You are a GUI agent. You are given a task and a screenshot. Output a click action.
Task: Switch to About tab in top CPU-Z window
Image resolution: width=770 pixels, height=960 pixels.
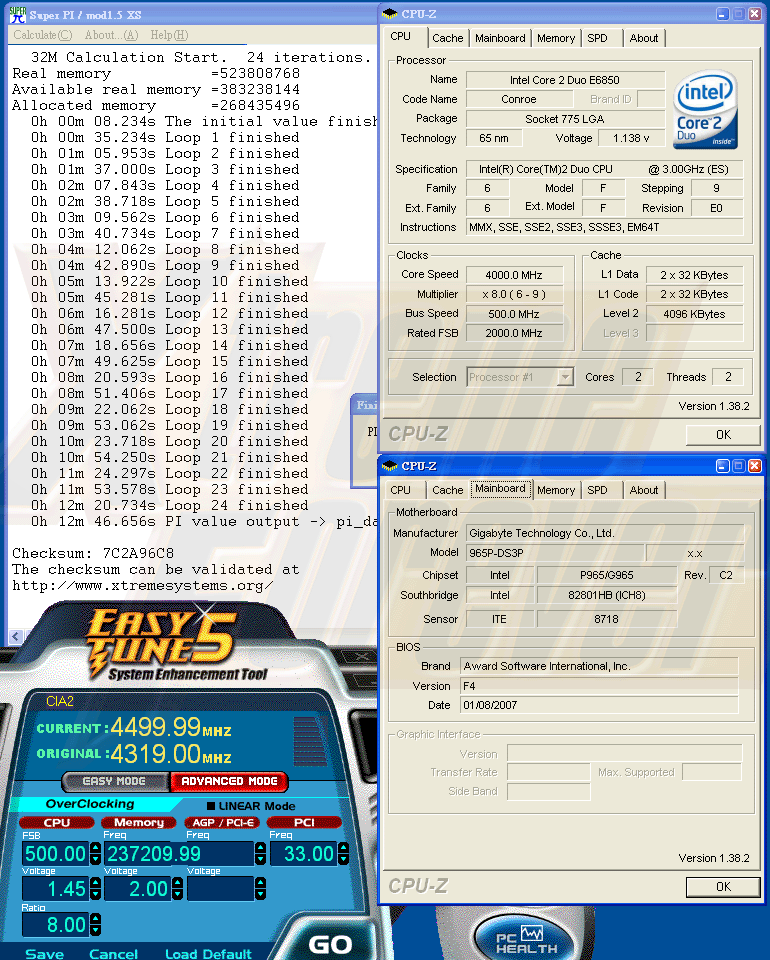point(644,38)
